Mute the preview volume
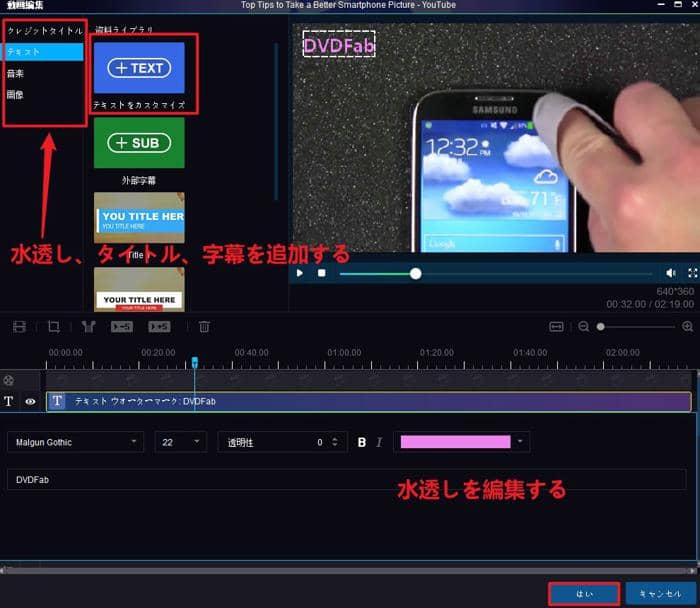Image resolution: width=700 pixels, height=608 pixels. pyautogui.click(x=671, y=273)
